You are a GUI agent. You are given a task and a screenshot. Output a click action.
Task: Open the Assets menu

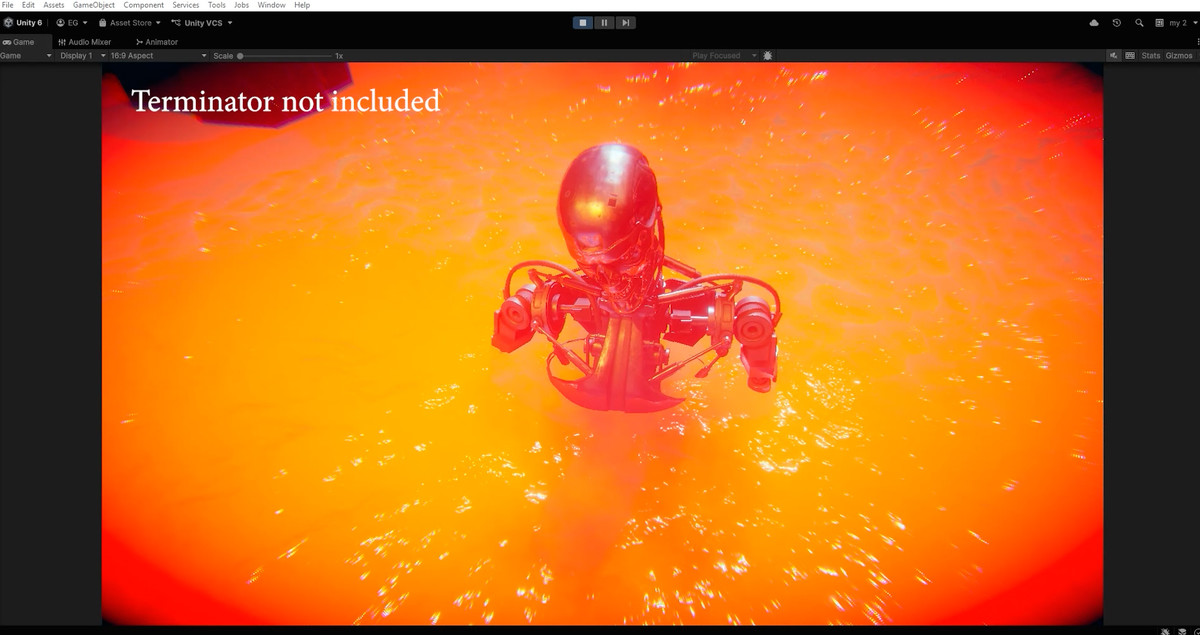(53, 5)
